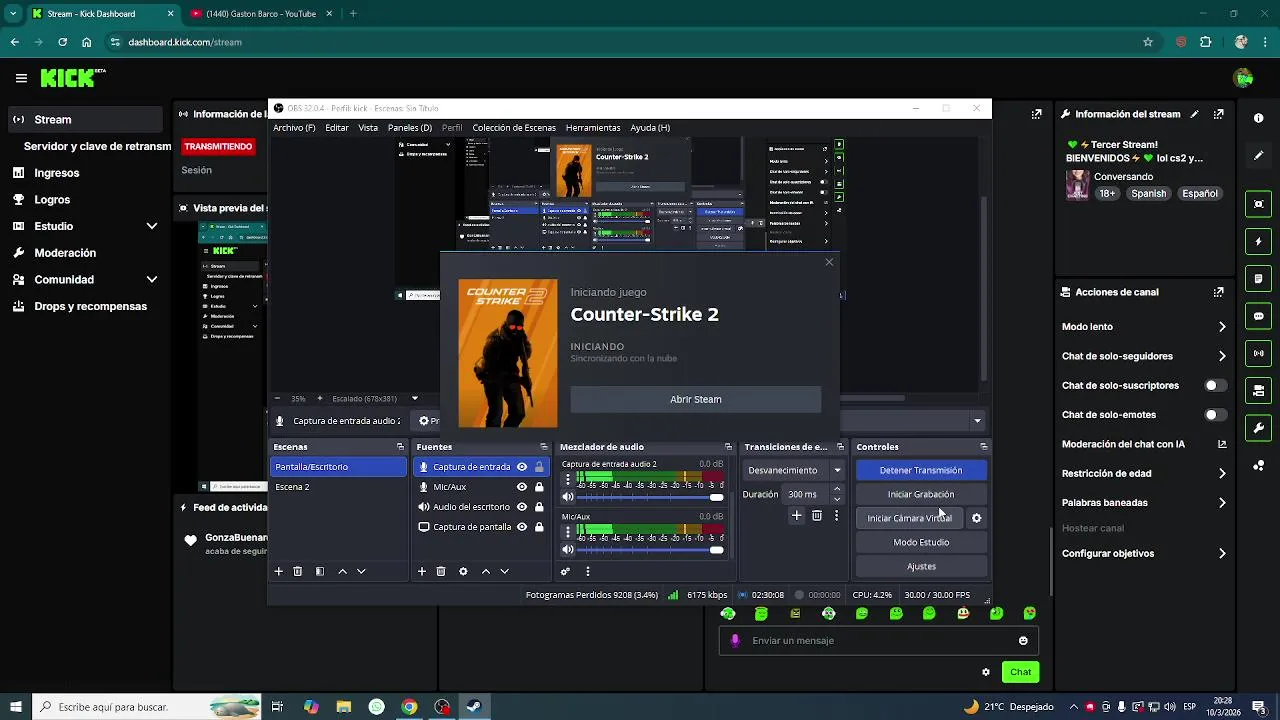Image resolution: width=1280 pixels, height=720 pixels.
Task: Open Archivo menu in OBS
Action: (294, 128)
